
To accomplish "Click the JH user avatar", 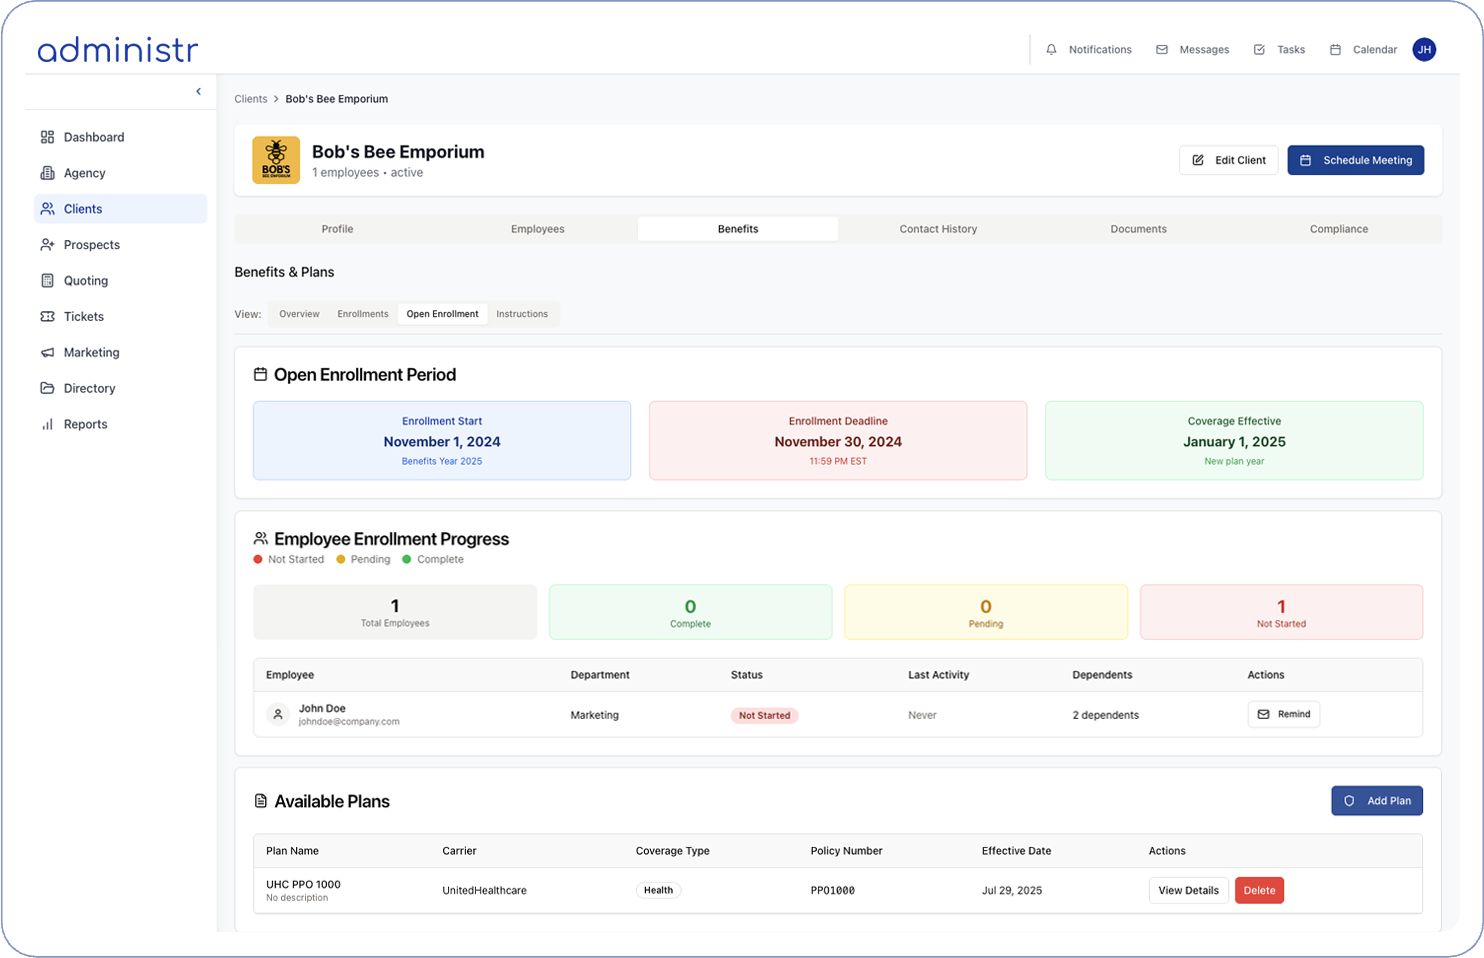I will (x=1424, y=49).
